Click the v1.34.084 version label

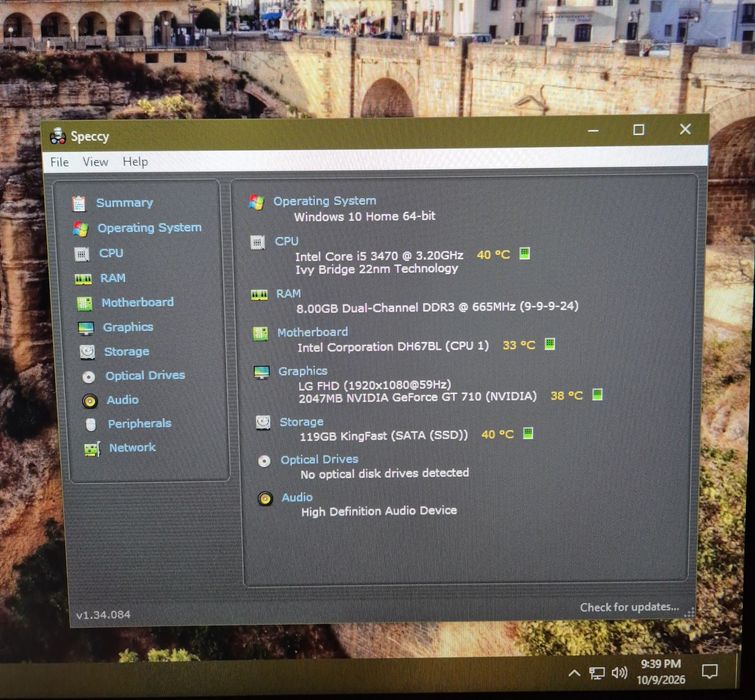[103, 615]
